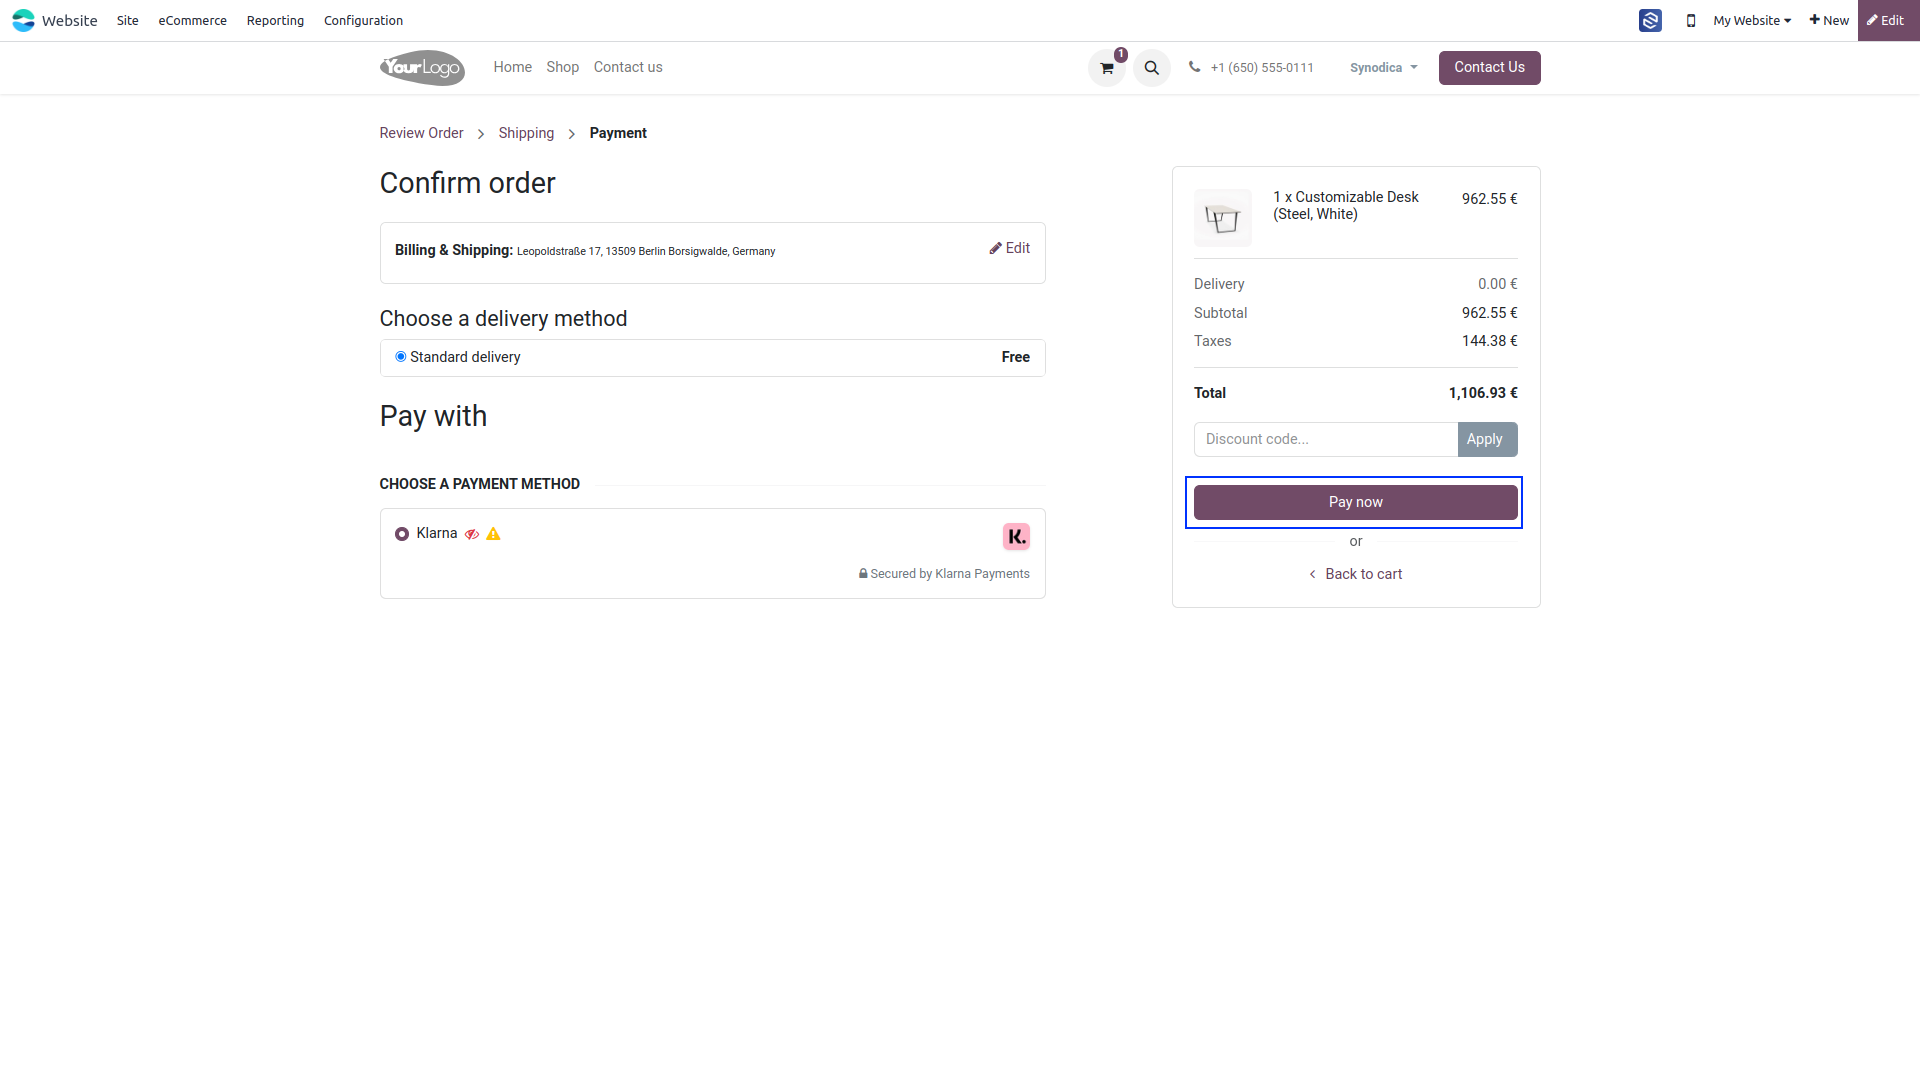Click the Total amount 1,106.93 €
This screenshot has height=1080, width=1920.
tap(1483, 393)
